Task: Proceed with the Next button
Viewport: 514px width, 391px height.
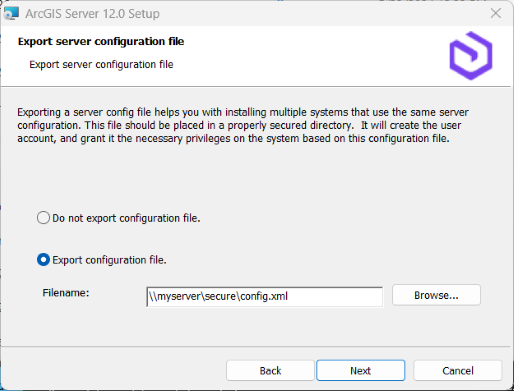Action: [361, 370]
